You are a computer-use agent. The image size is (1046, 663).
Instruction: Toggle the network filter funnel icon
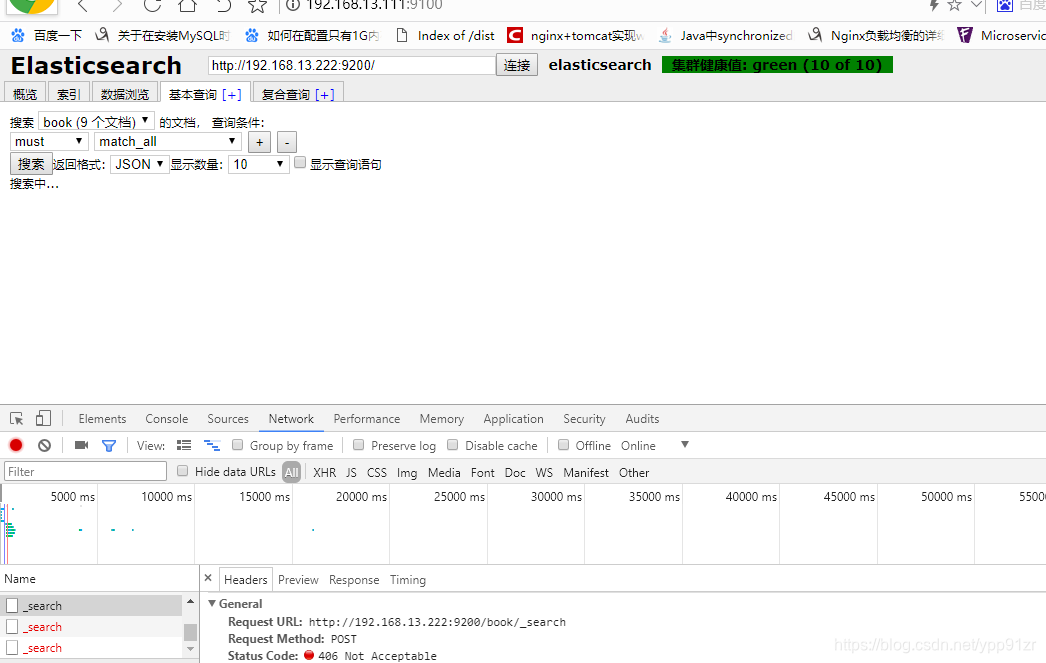coord(109,446)
